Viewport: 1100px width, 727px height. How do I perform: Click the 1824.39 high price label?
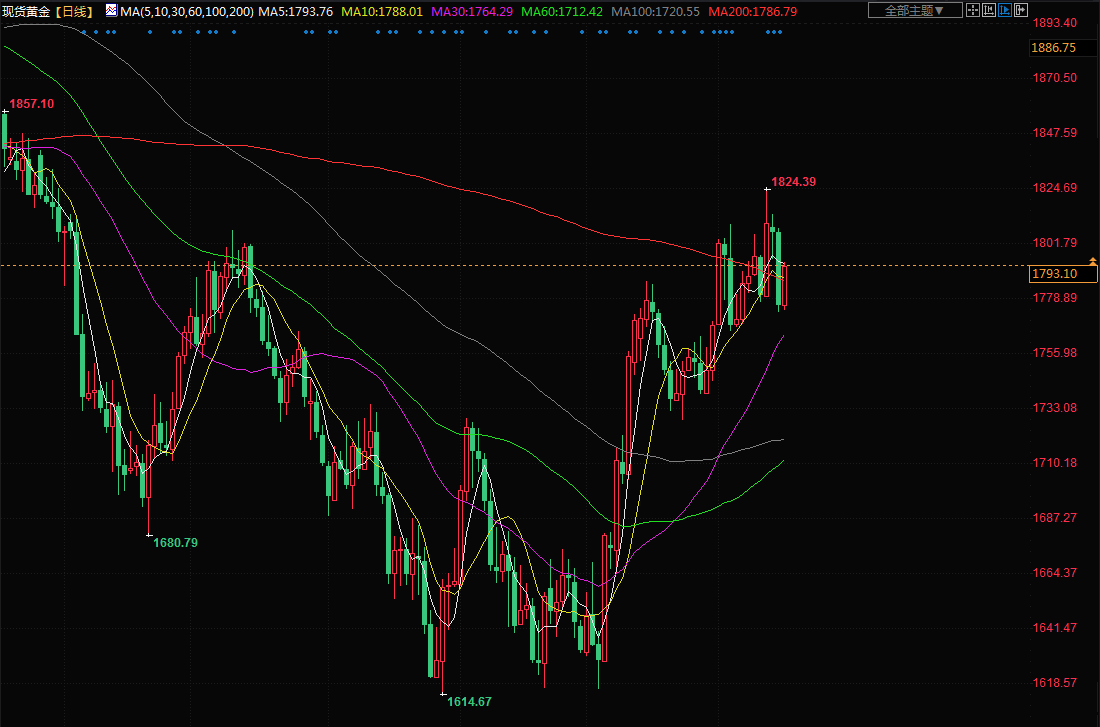coord(793,182)
